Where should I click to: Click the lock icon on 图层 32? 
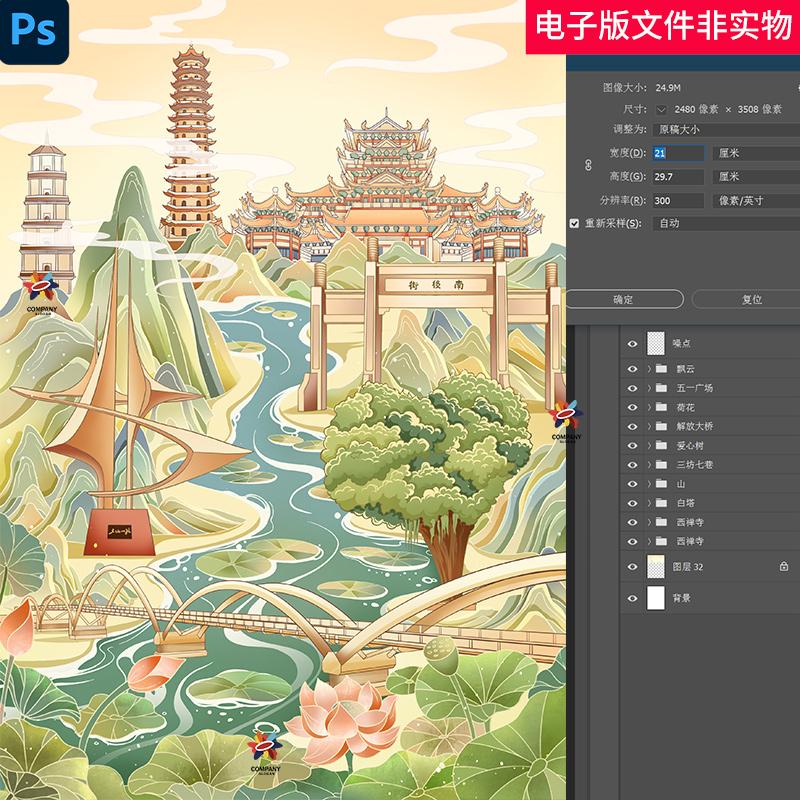tap(784, 566)
